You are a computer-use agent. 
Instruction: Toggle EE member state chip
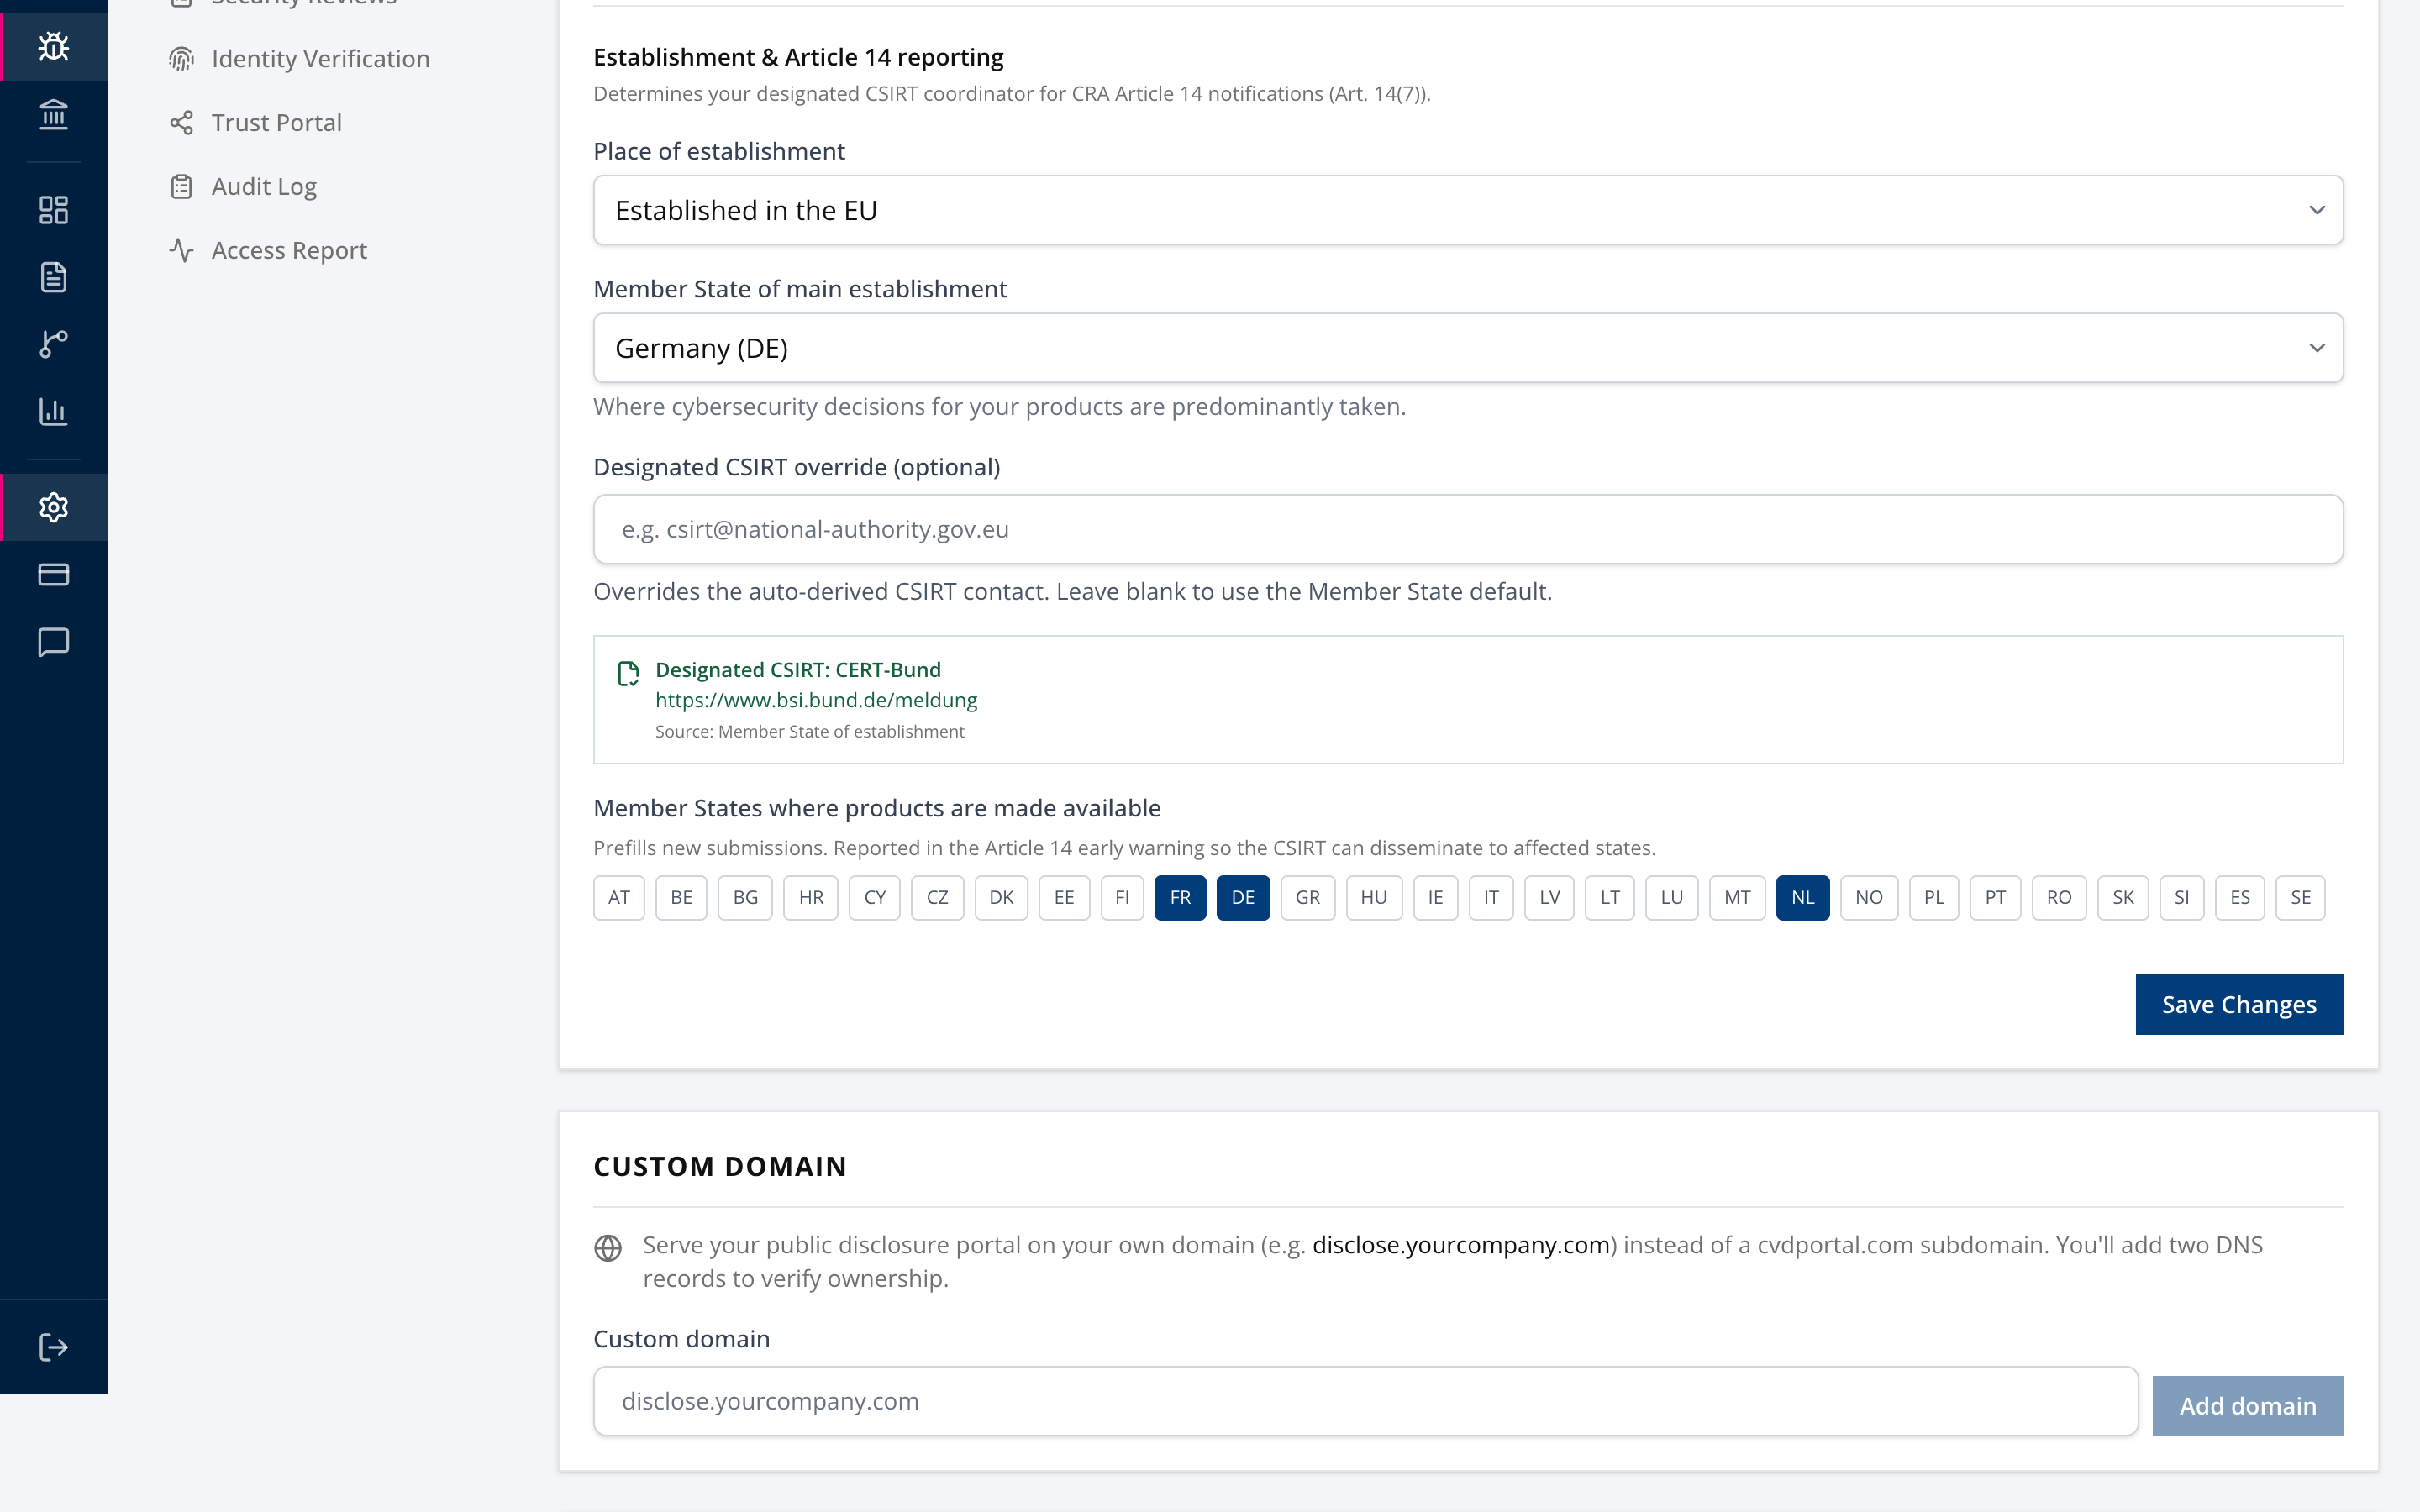(x=1064, y=897)
